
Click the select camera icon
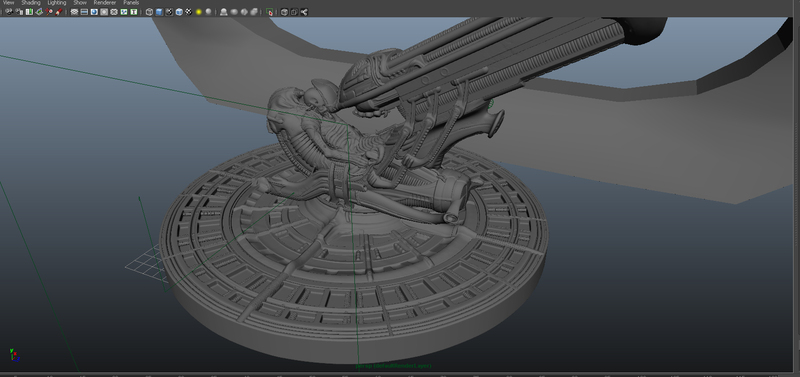click(x=9, y=12)
